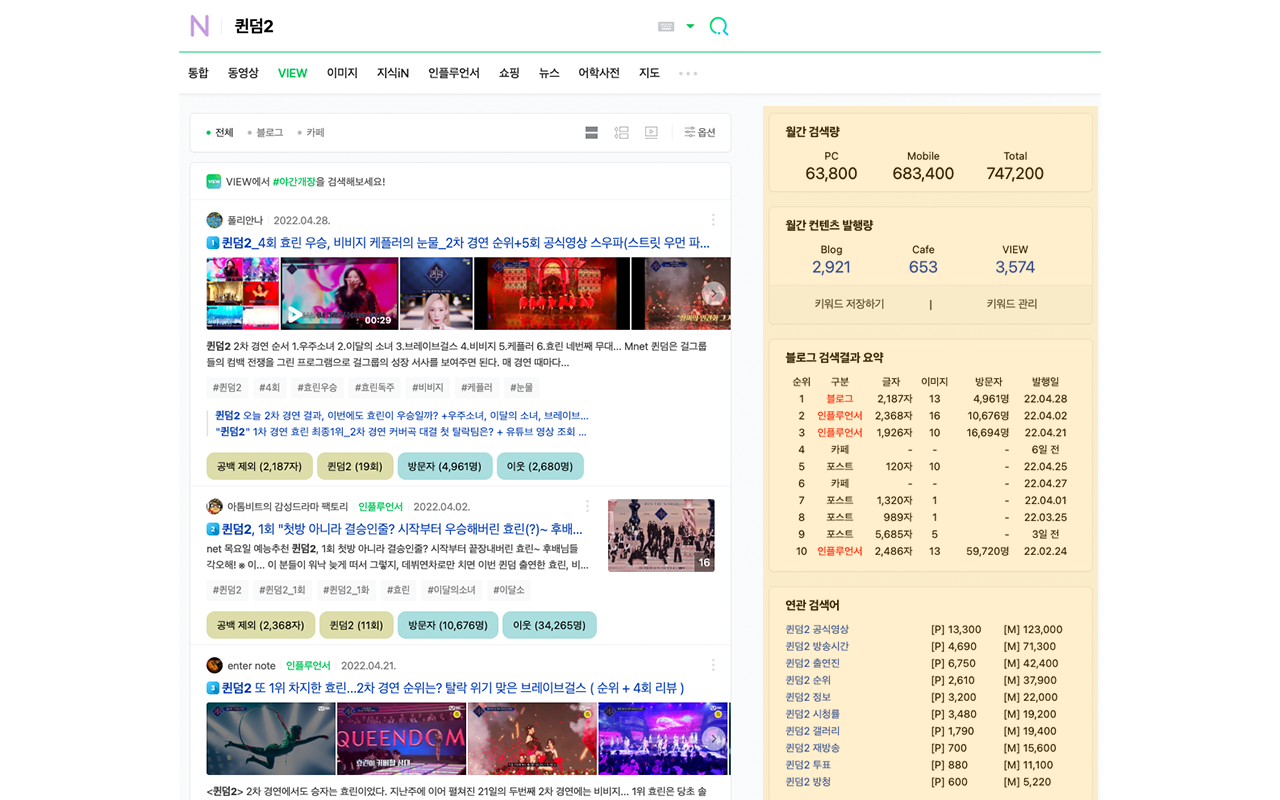1280x800 pixels.
Task: Open related search 퀸덤2 방송시간
Action: [817, 647]
